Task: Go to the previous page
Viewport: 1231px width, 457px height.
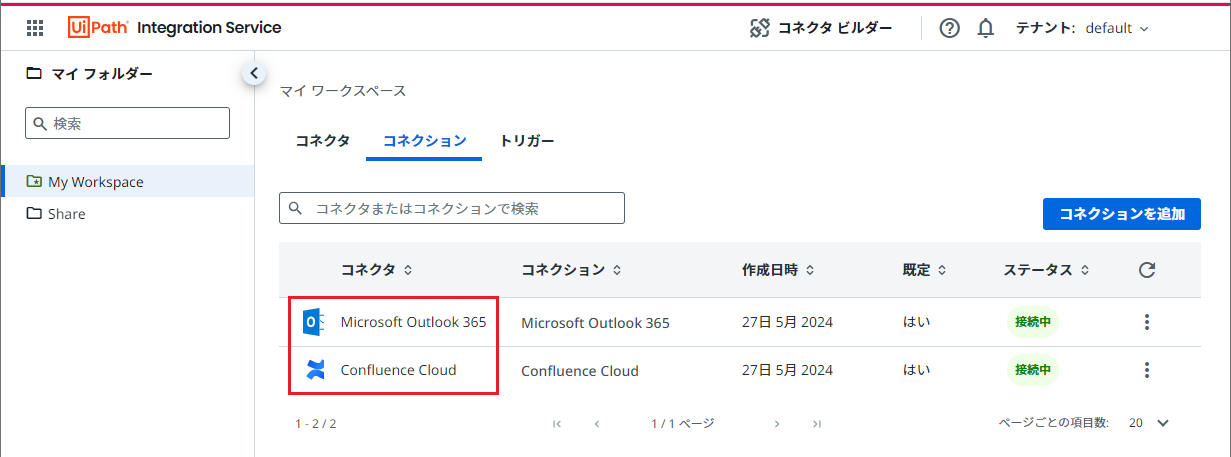Action: click(597, 424)
